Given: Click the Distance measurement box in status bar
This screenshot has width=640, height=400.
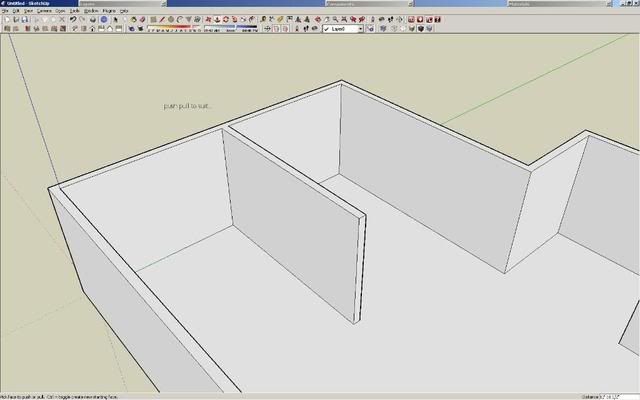Looking at the screenshot, I should pyautogui.click(x=619, y=397).
